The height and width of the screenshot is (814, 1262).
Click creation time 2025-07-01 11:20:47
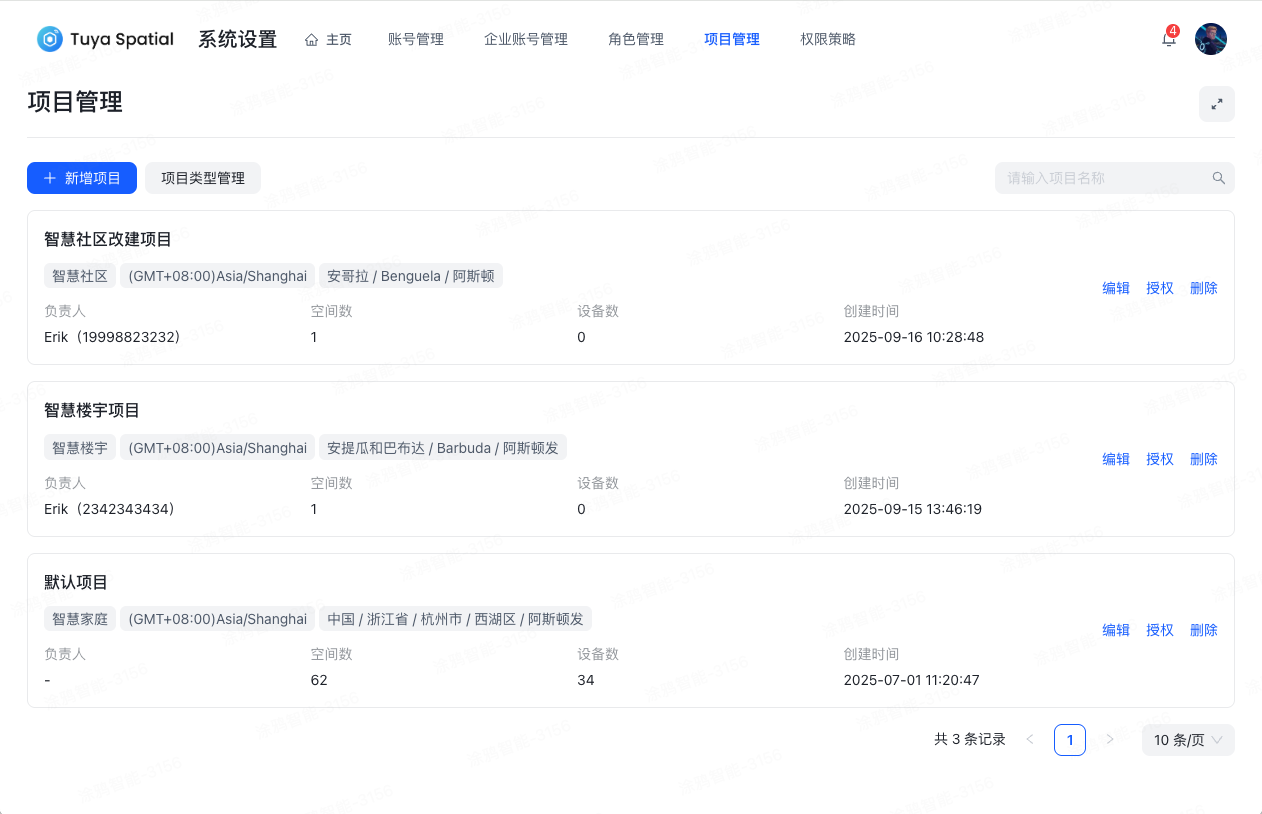[x=912, y=680]
